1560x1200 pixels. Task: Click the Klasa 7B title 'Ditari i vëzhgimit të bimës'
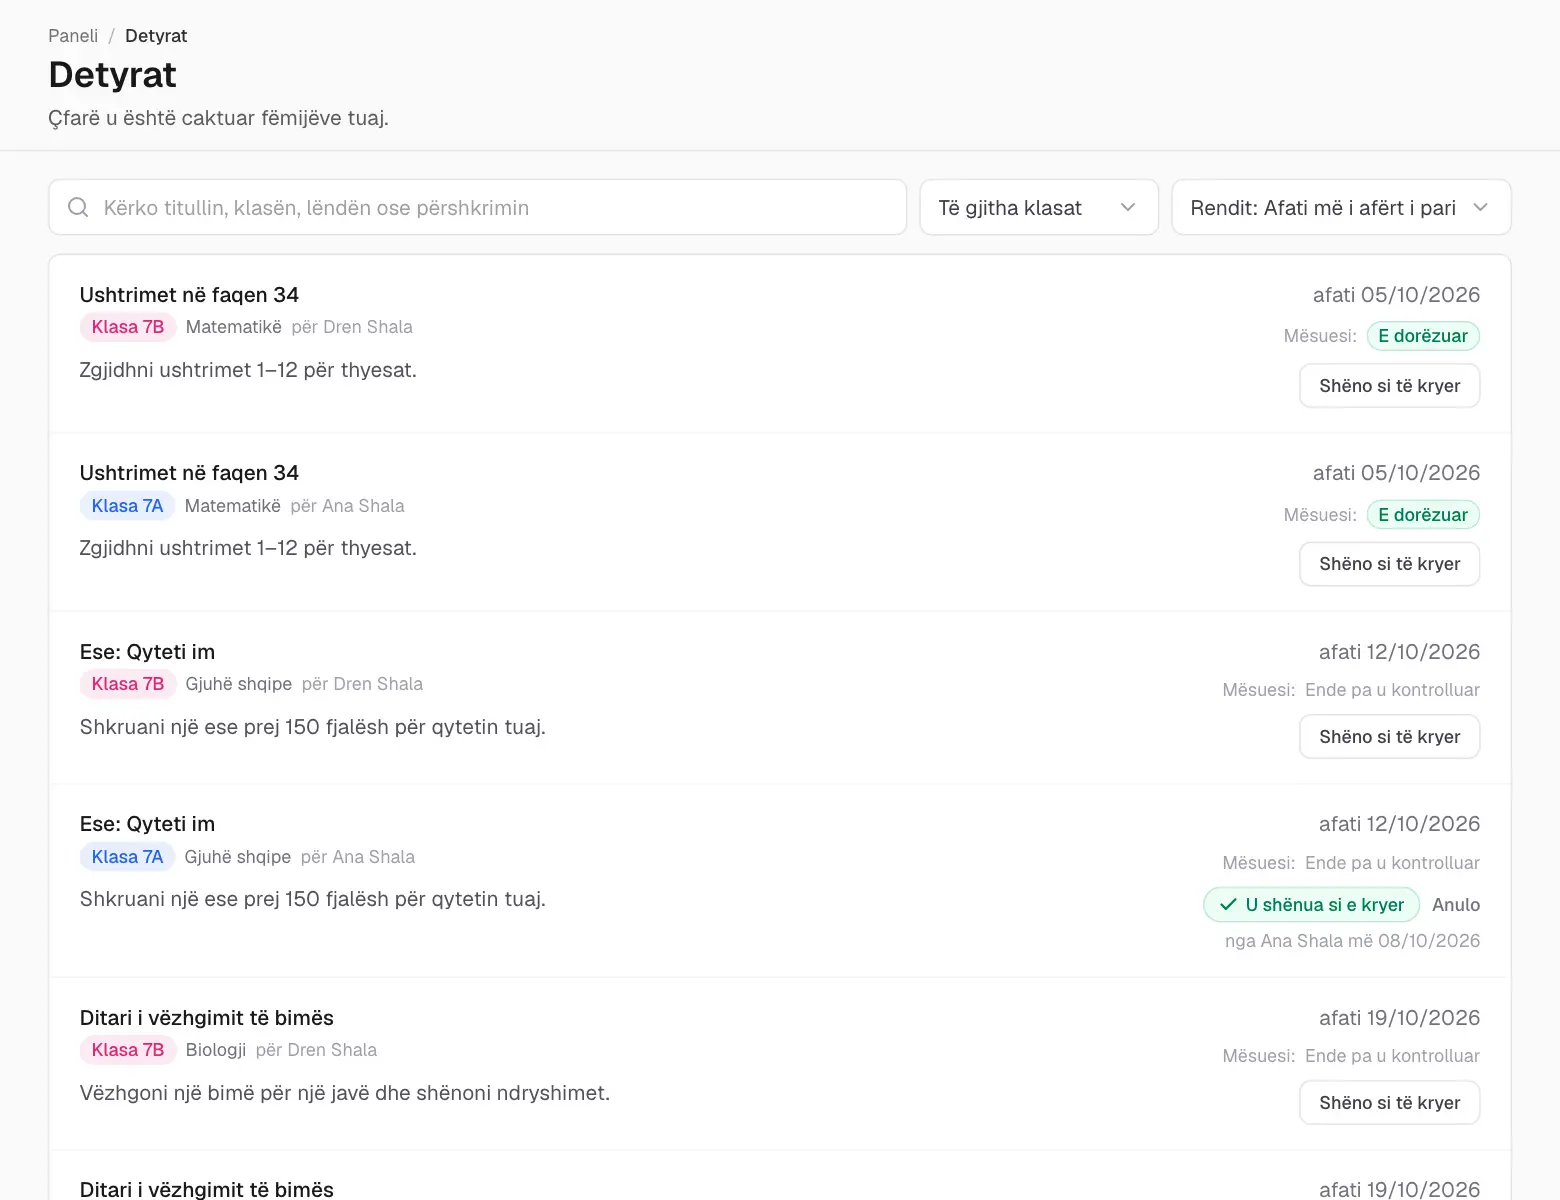coord(206,1018)
